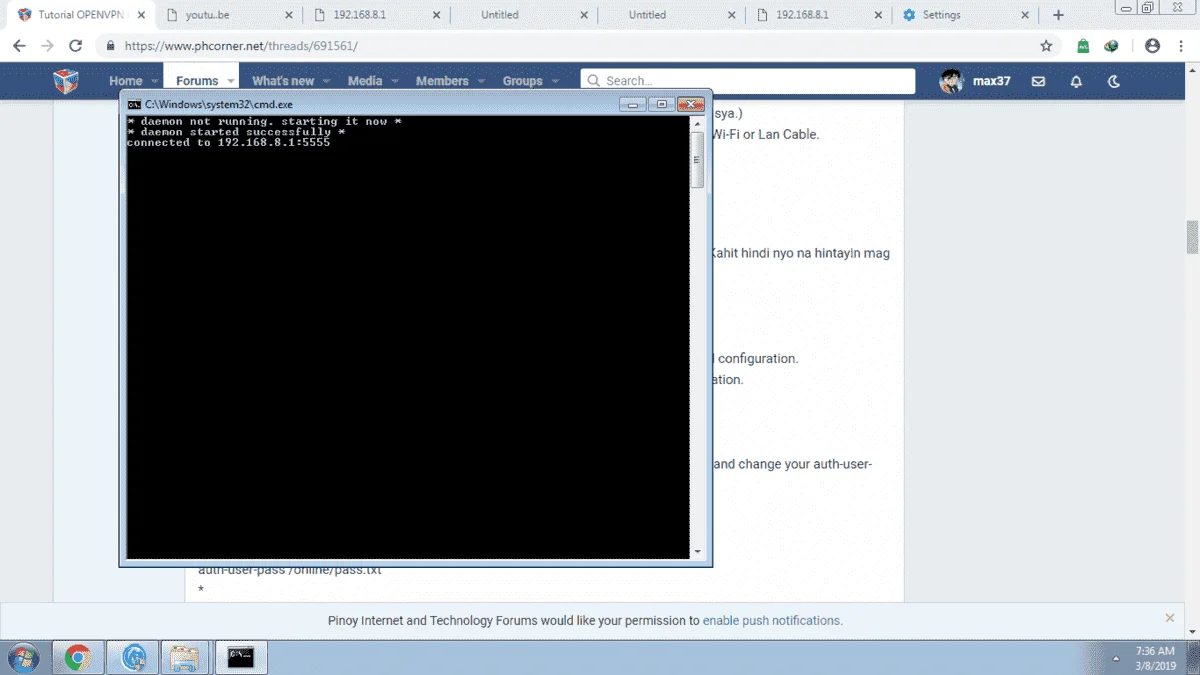Click the cmd window scrollbar thumb
The image size is (1200, 675).
(x=697, y=160)
